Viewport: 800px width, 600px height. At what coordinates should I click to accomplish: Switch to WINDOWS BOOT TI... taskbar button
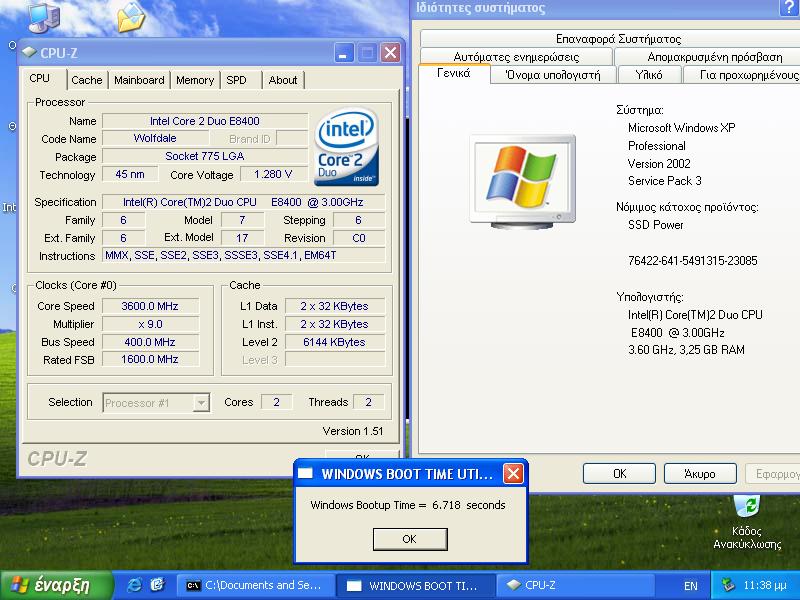coord(416,585)
